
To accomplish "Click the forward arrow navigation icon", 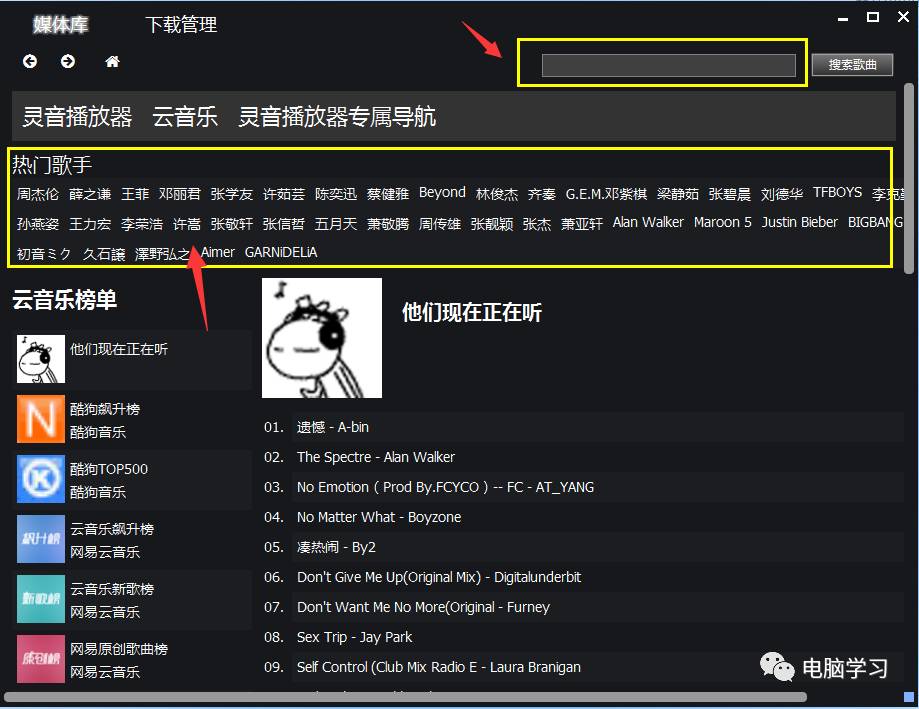I will click(68, 61).
